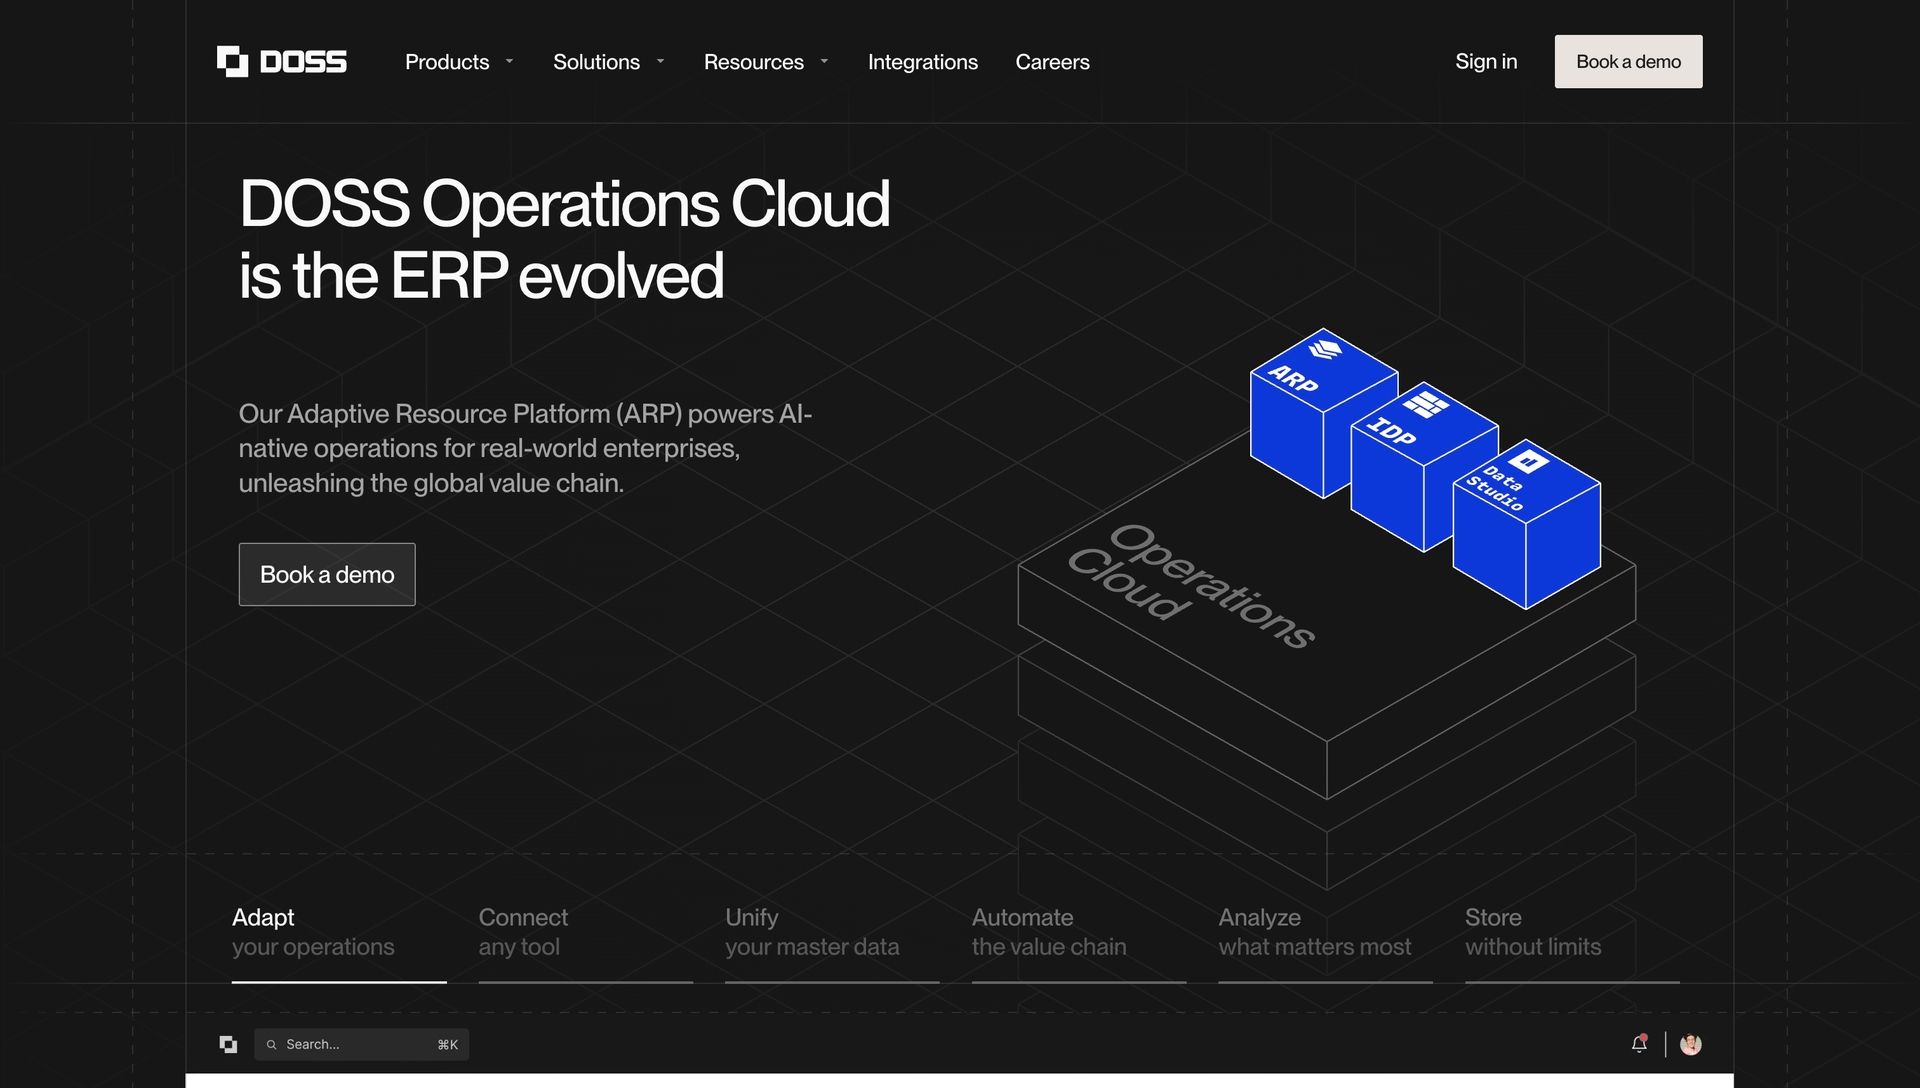Click Sign in link
The height and width of the screenshot is (1088, 1920).
tap(1486, 62)
